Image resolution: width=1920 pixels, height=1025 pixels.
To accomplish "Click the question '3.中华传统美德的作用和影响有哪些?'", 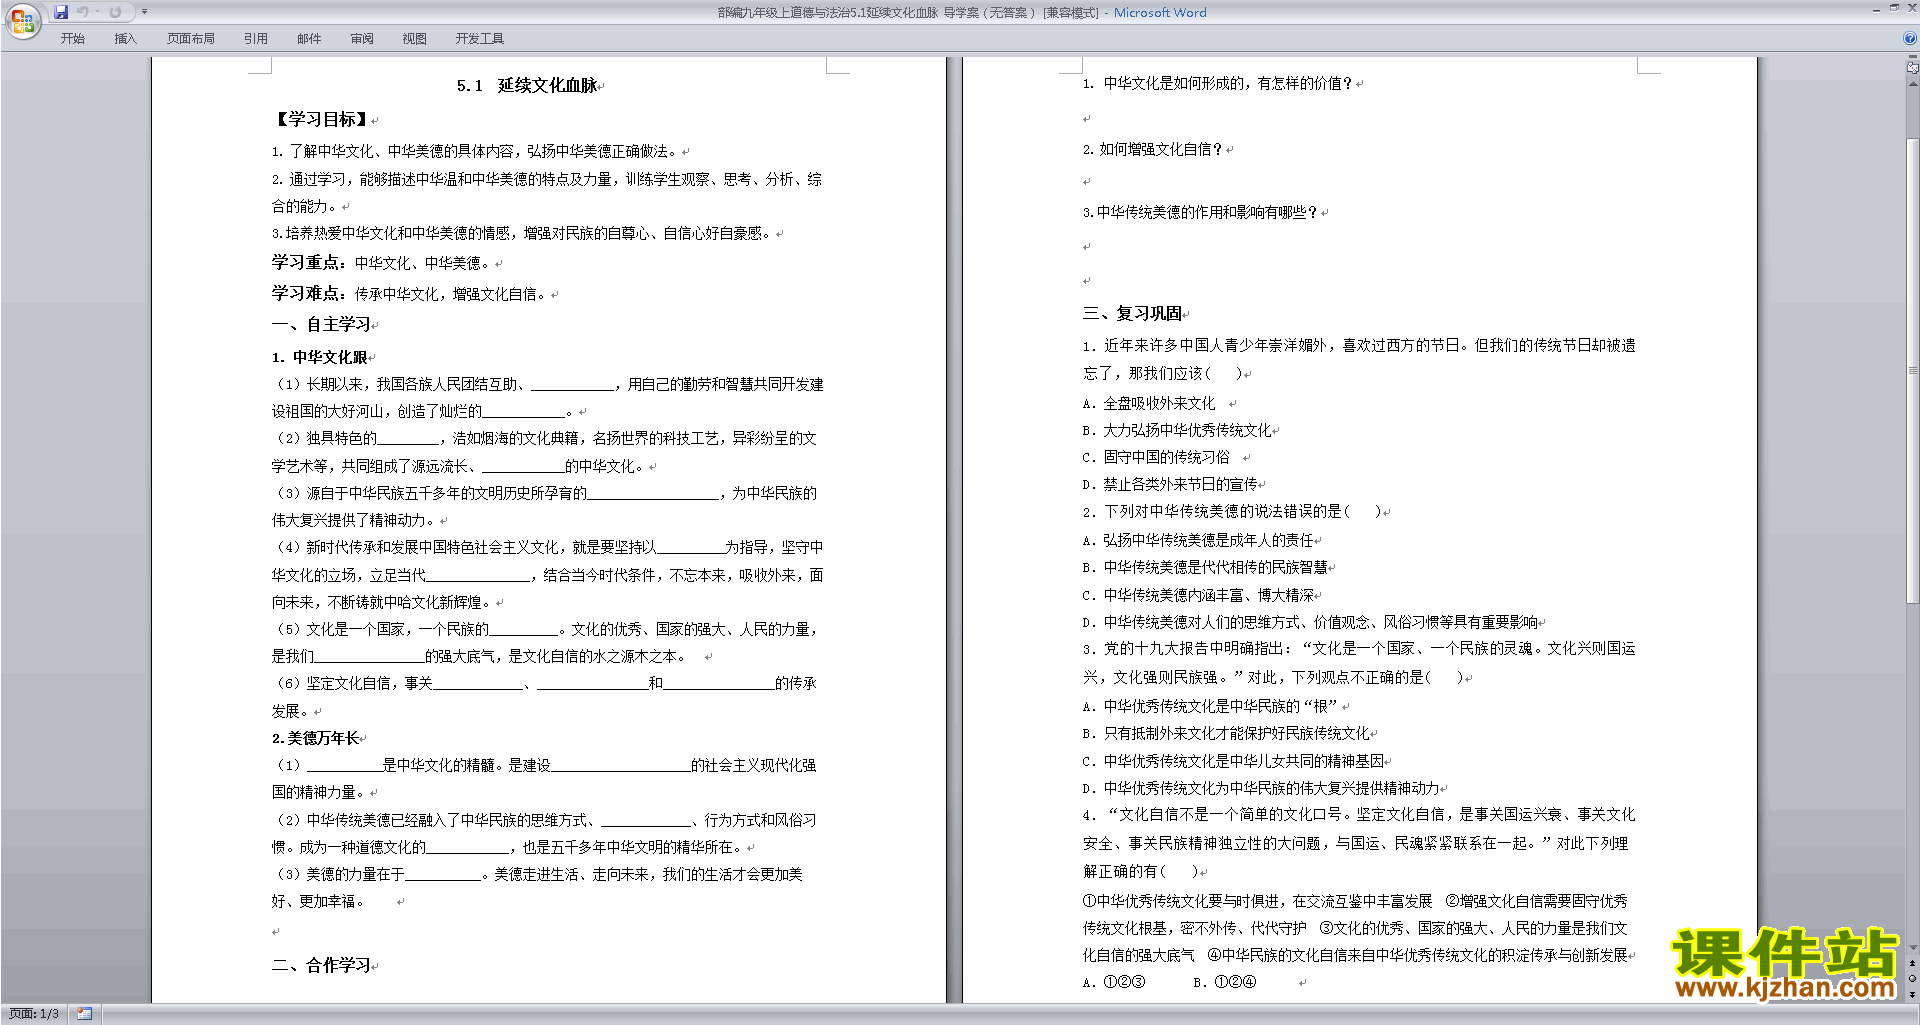I will pos(1200,212).
